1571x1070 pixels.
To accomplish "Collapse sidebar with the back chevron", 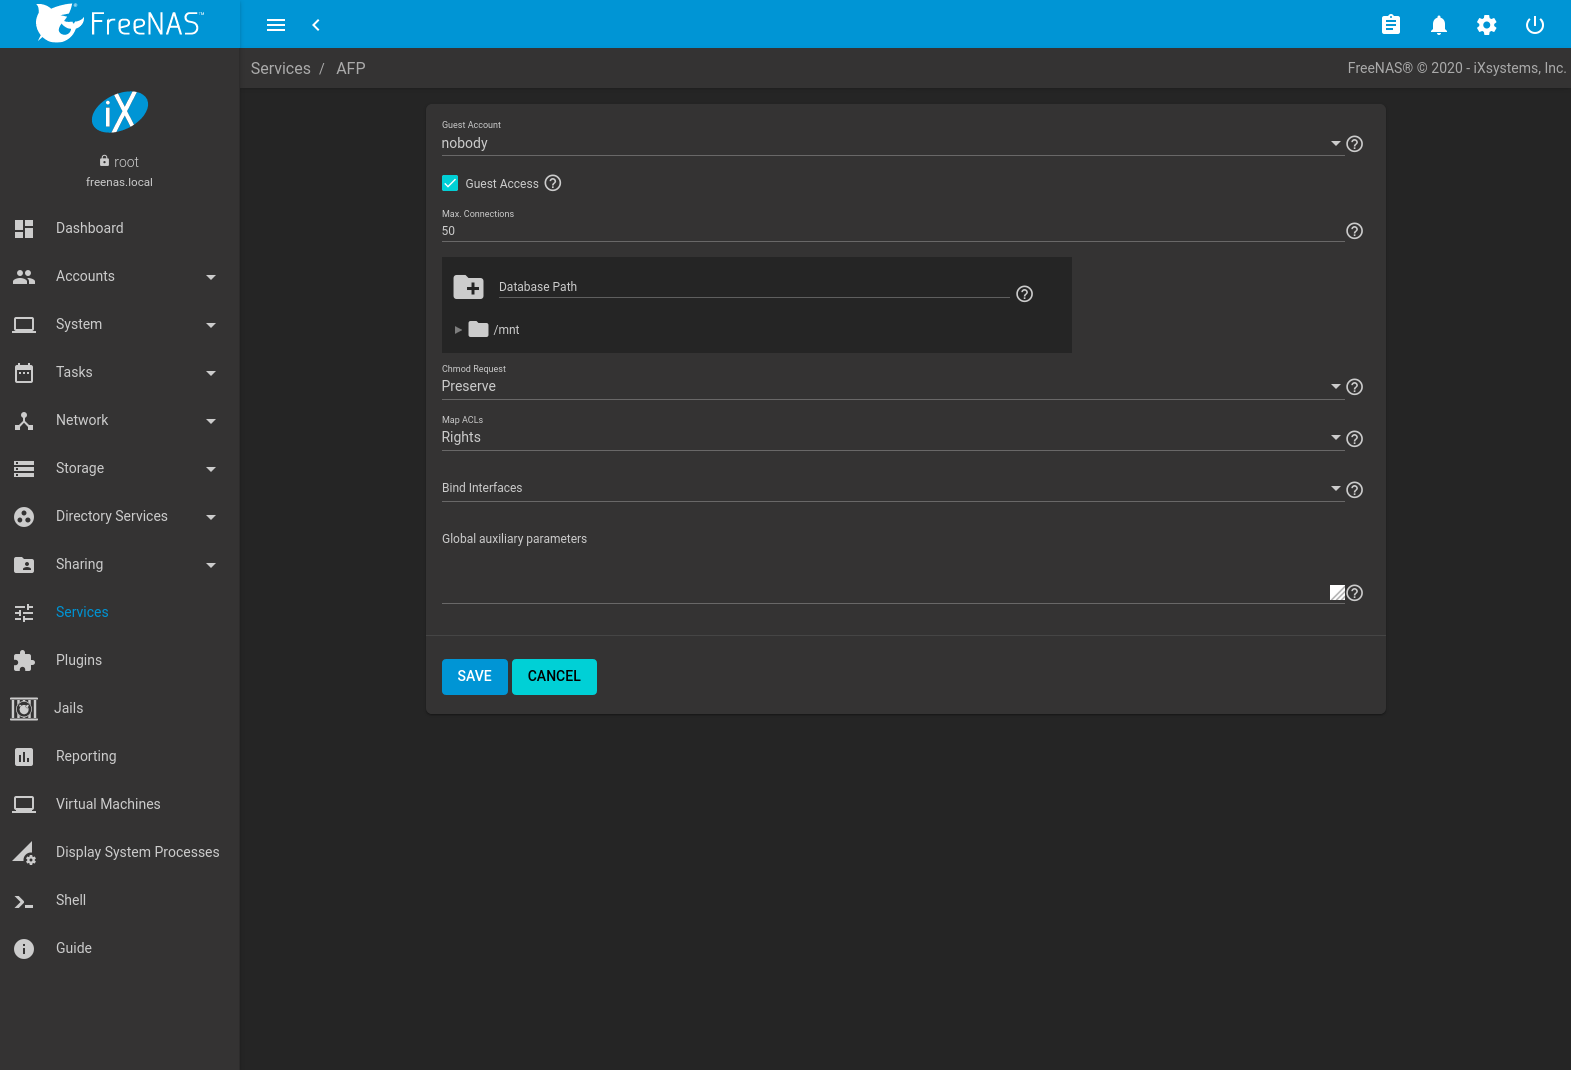I will 316,25.
